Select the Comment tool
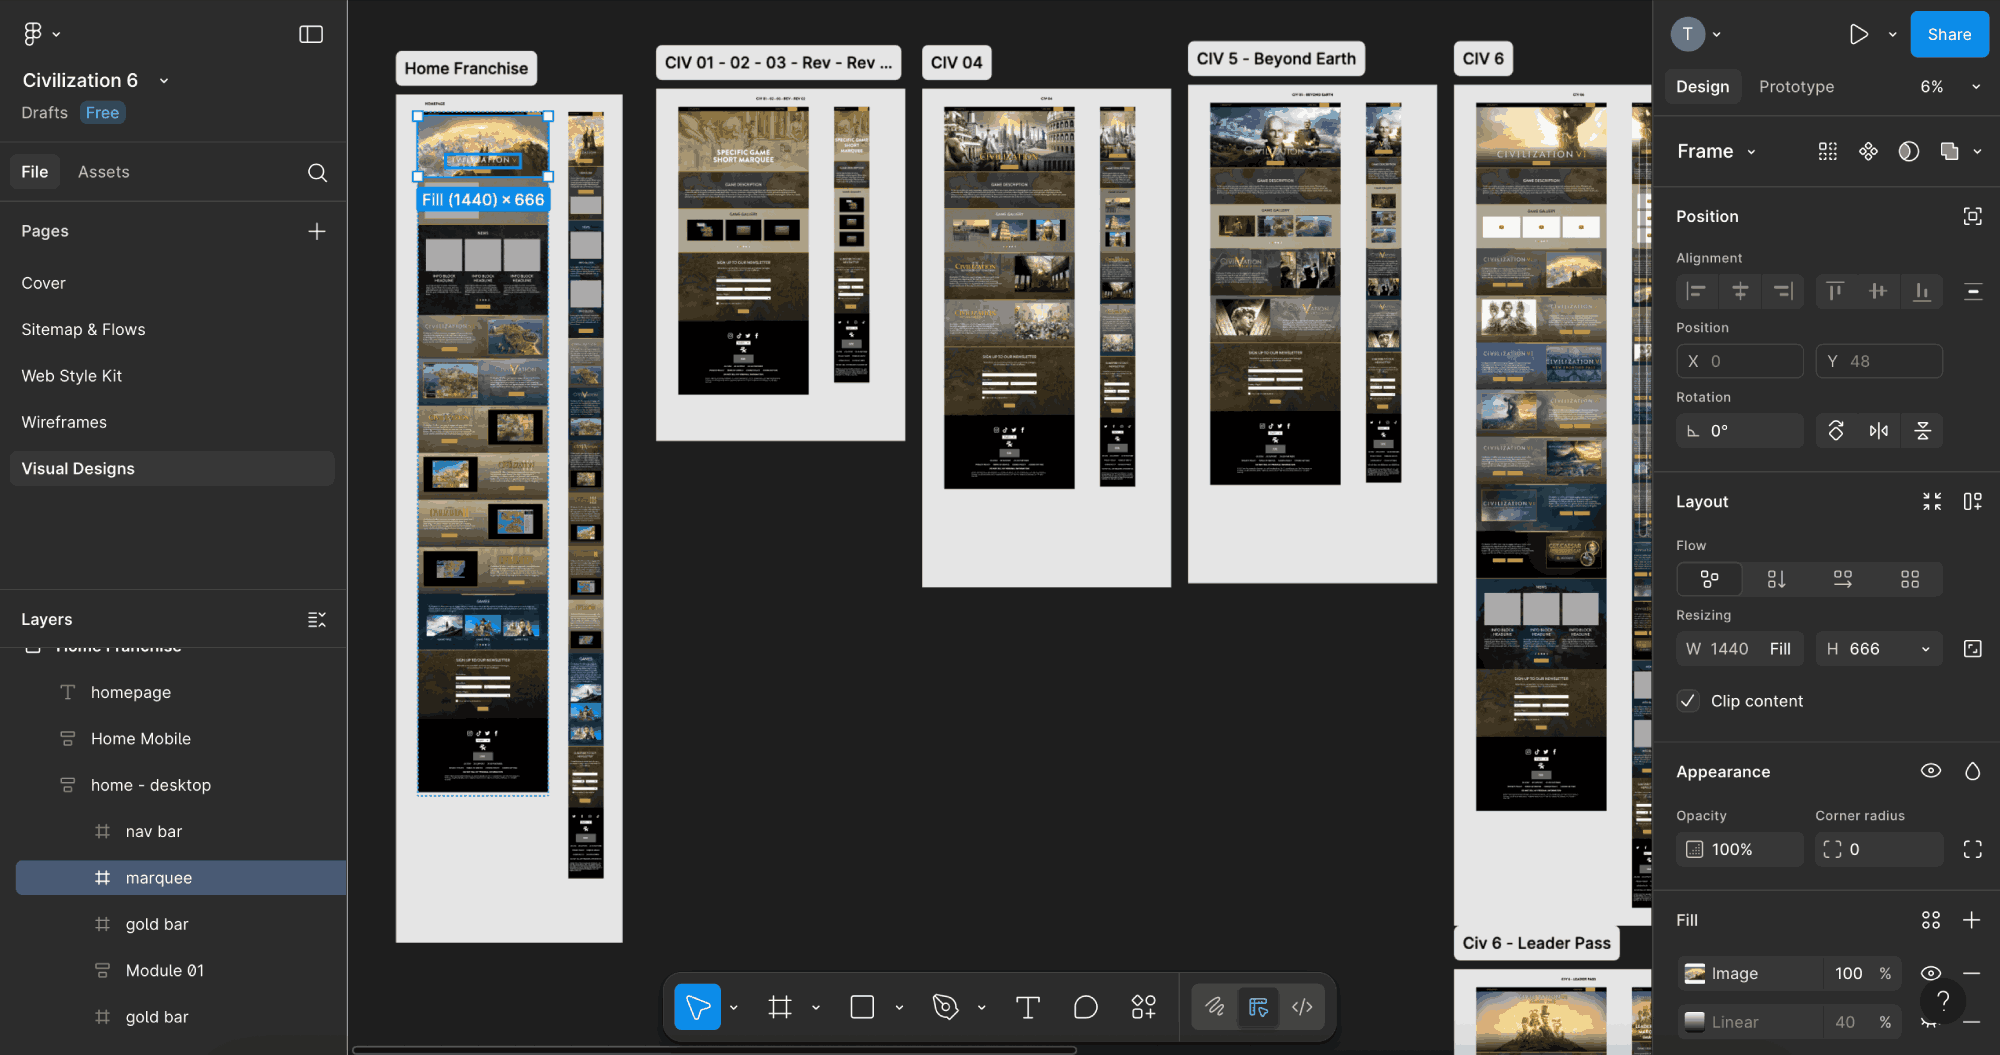Image resolution: width=2000 pixels, height=1055 pixels. [x=1086, y=1007]
